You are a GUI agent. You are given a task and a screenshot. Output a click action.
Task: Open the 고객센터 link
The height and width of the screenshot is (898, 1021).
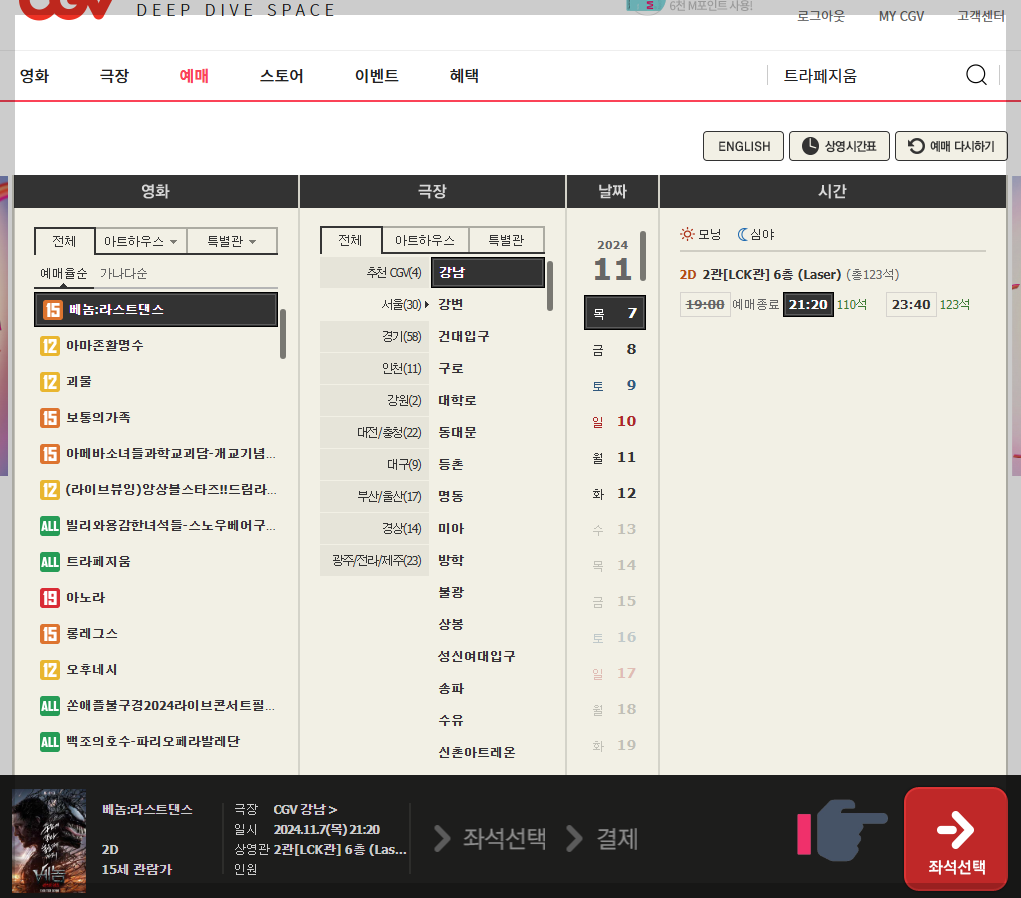[981, 16]
